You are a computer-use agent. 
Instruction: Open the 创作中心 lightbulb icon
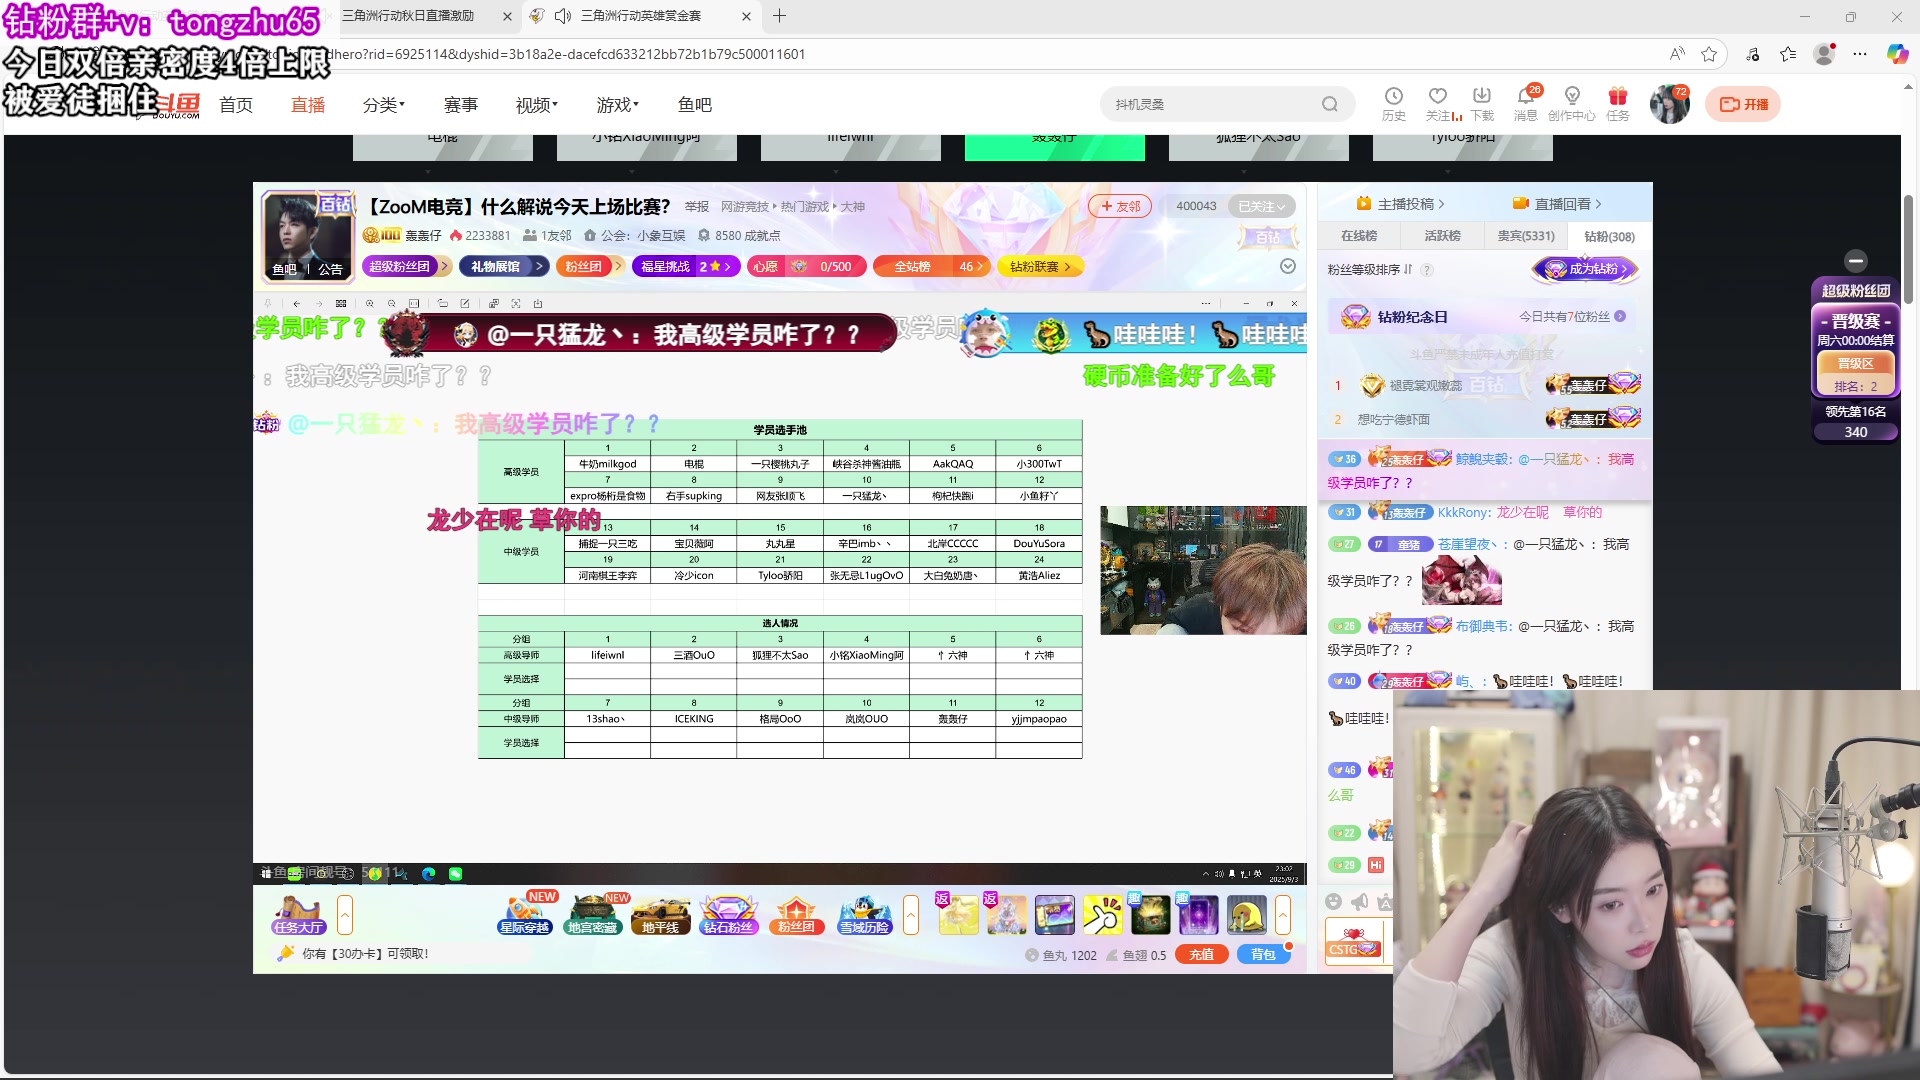pos(1572,103)
